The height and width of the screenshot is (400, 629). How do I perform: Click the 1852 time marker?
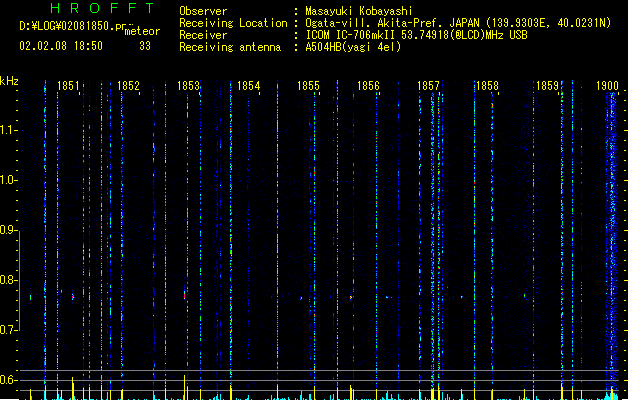pos(128,86)
